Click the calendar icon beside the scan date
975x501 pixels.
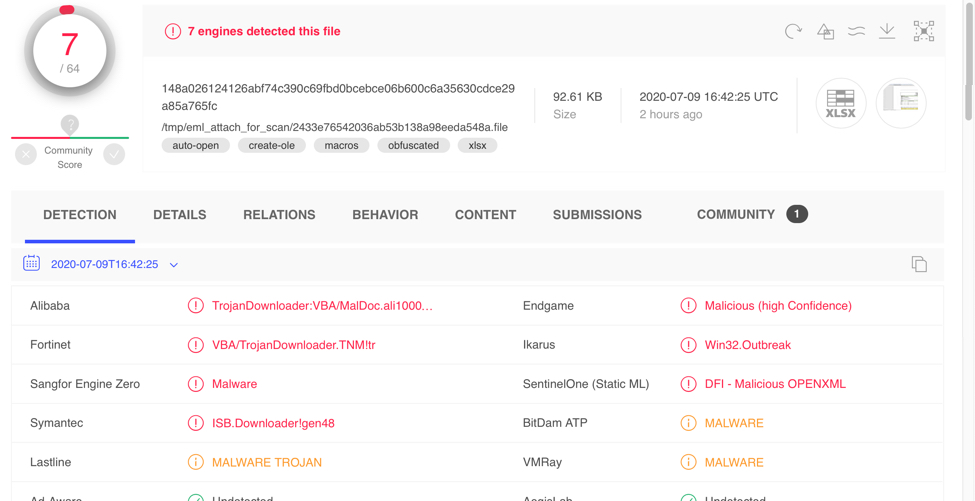(x=31, y=264)
